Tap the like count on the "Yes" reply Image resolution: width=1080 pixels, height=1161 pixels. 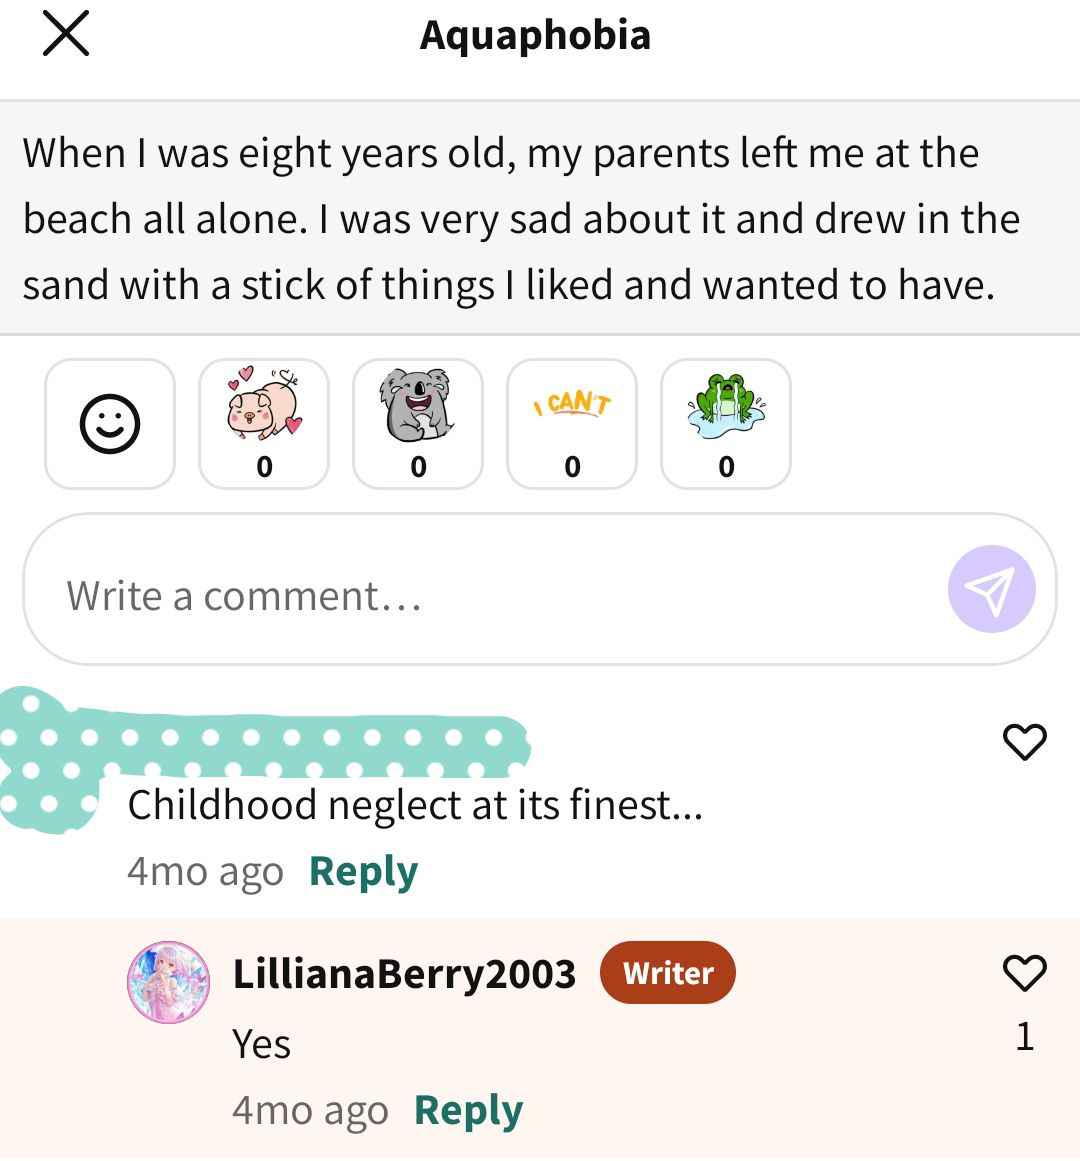(x=1024, y=1036)
